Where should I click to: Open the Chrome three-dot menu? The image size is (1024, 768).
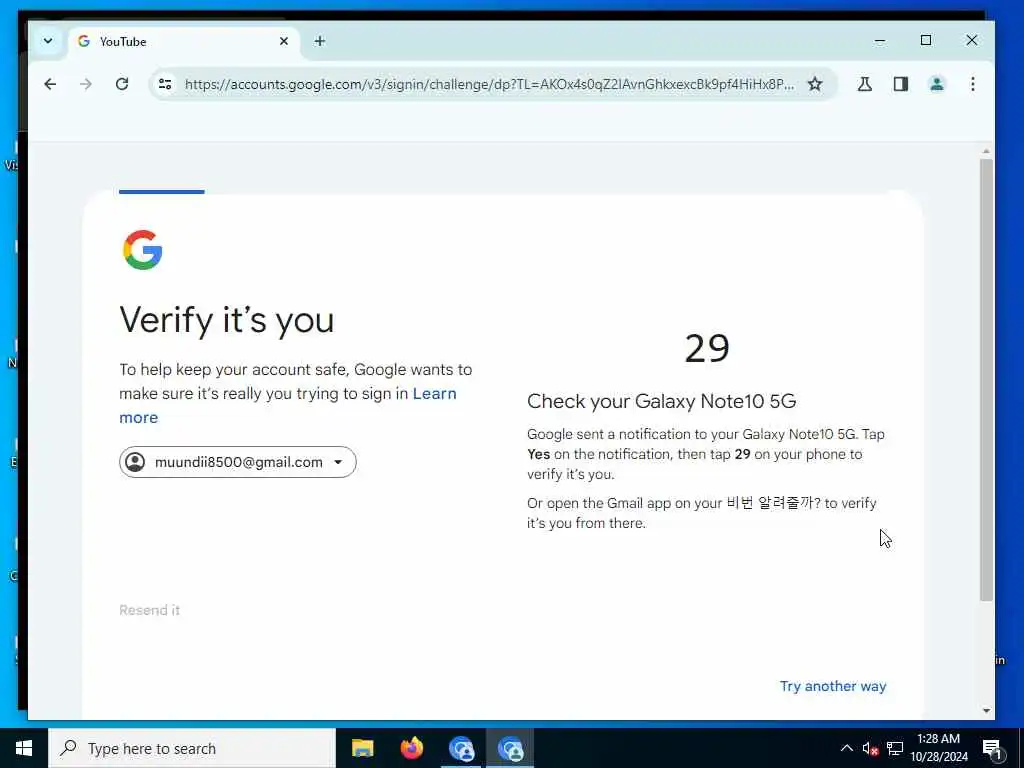[972, 84]
